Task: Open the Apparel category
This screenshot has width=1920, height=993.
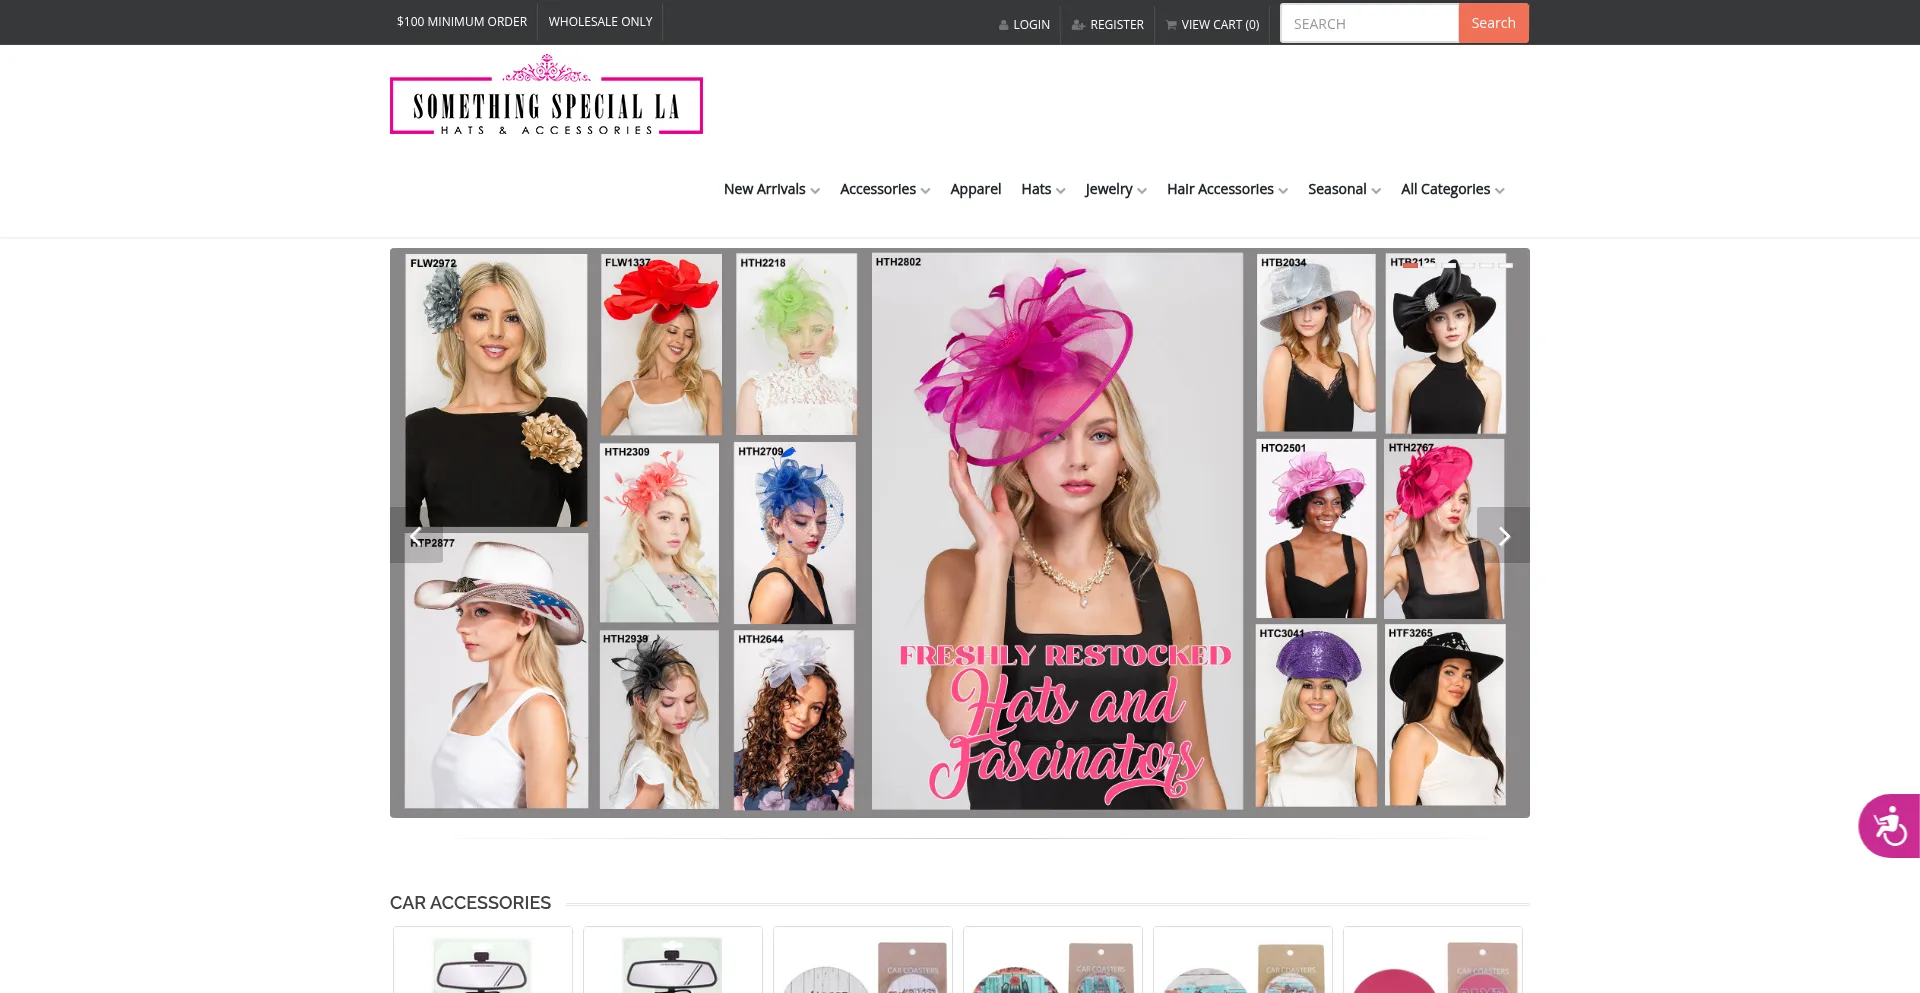Action: [975, 189]
